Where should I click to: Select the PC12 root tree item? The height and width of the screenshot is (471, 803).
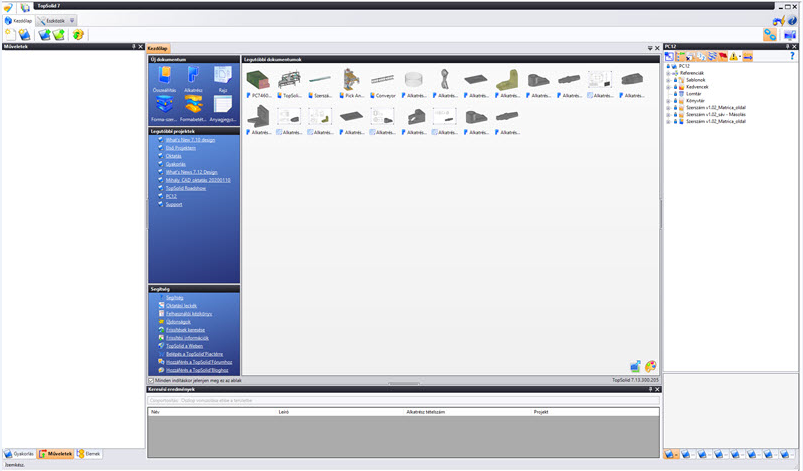(x=684, y=66)
